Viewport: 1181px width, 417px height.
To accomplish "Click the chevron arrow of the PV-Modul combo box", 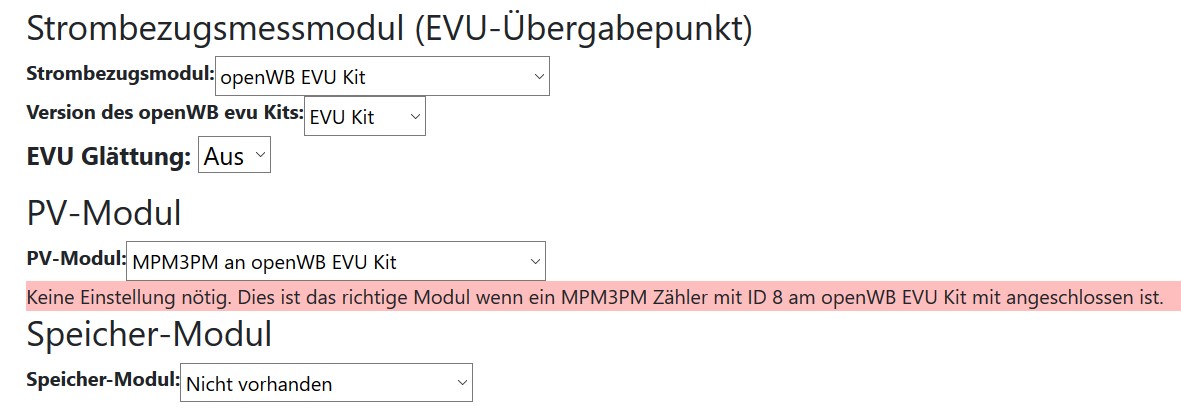I will pyautogui.click(x=535, y=261).
